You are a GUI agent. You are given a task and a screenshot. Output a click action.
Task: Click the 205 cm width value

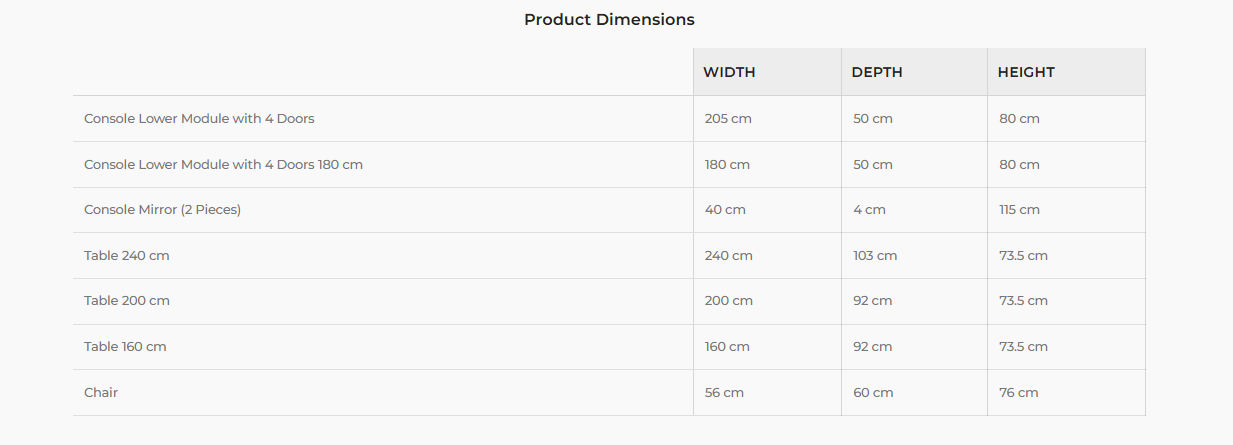pos(728,118)
